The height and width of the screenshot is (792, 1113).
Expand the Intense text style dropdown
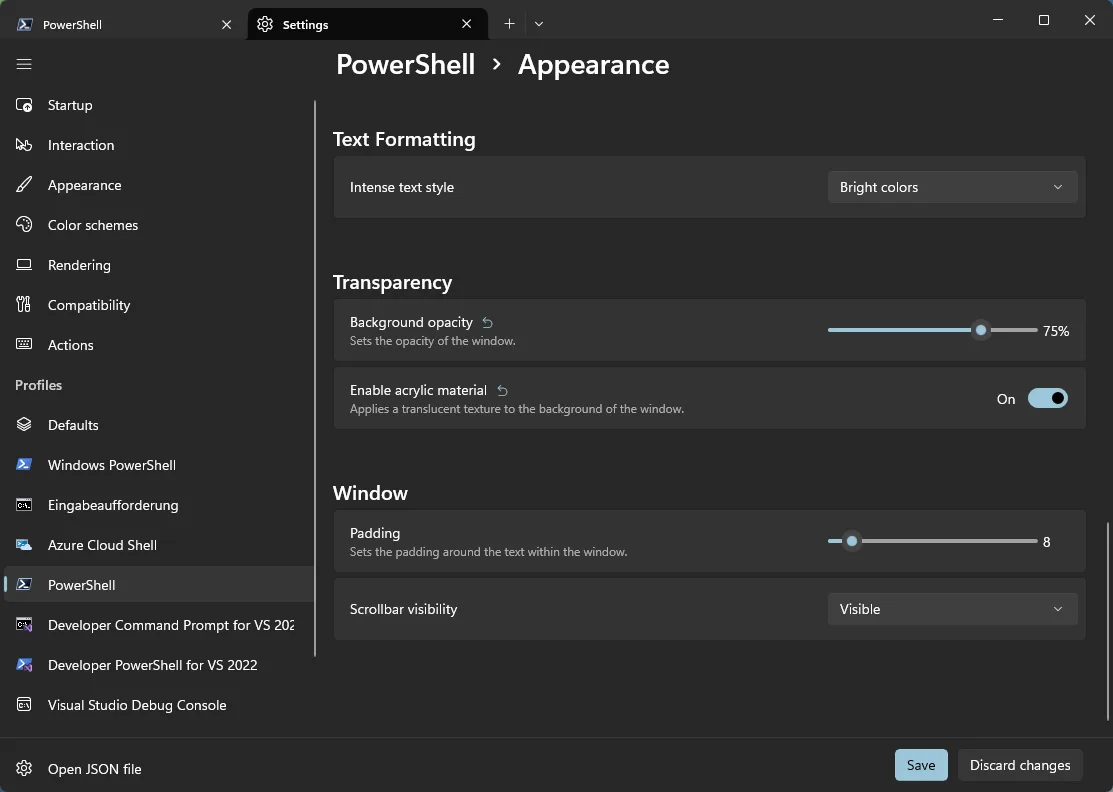coord(952,187)
